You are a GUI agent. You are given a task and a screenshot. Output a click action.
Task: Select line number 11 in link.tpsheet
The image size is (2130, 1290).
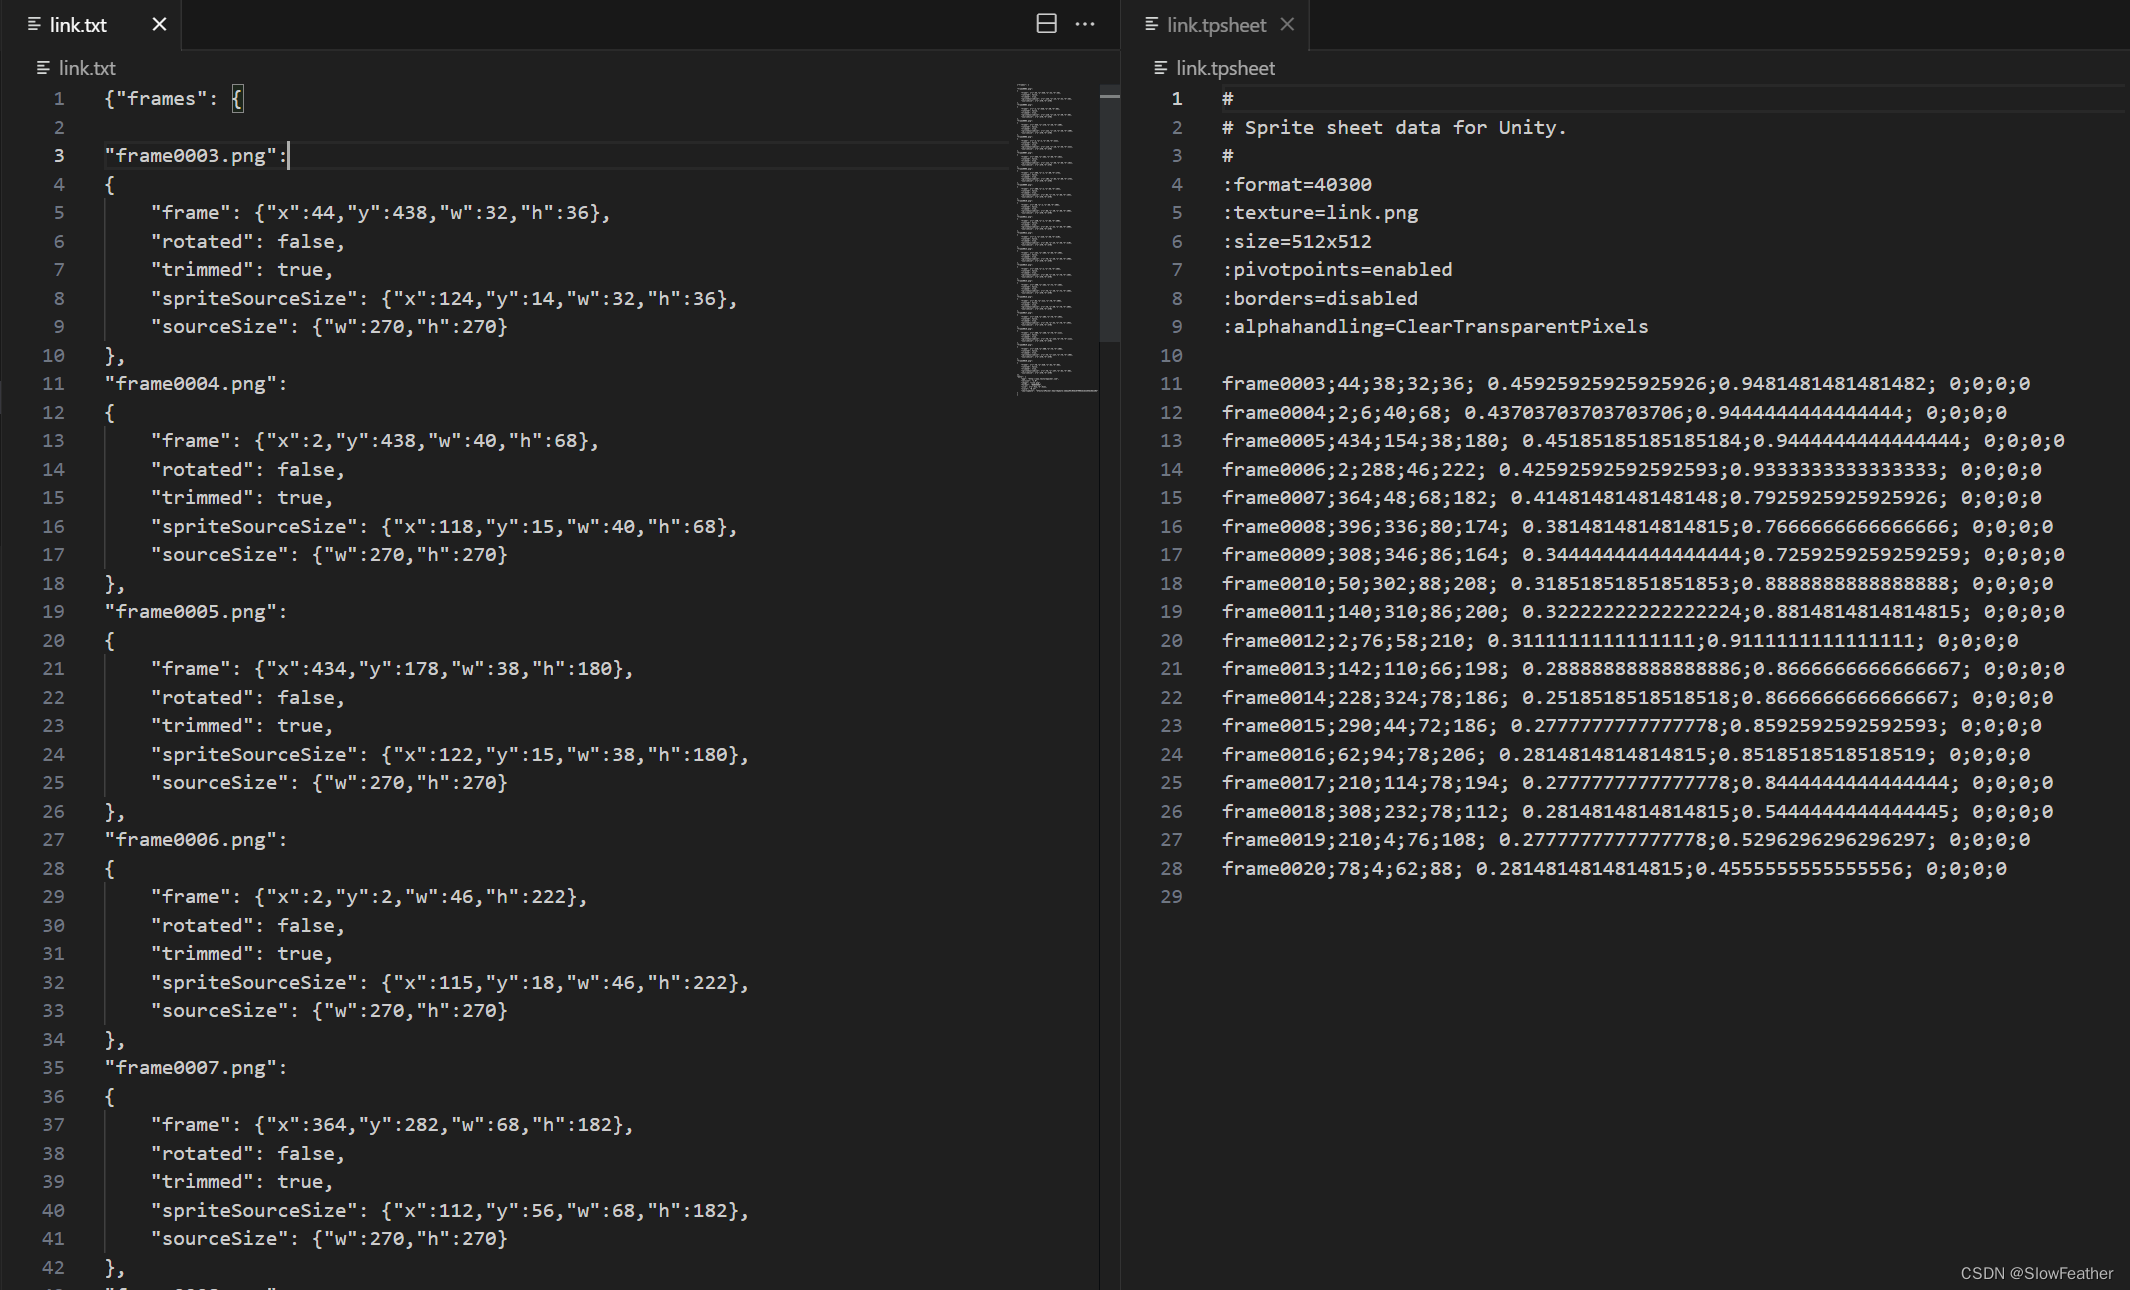pos(1171,383)
